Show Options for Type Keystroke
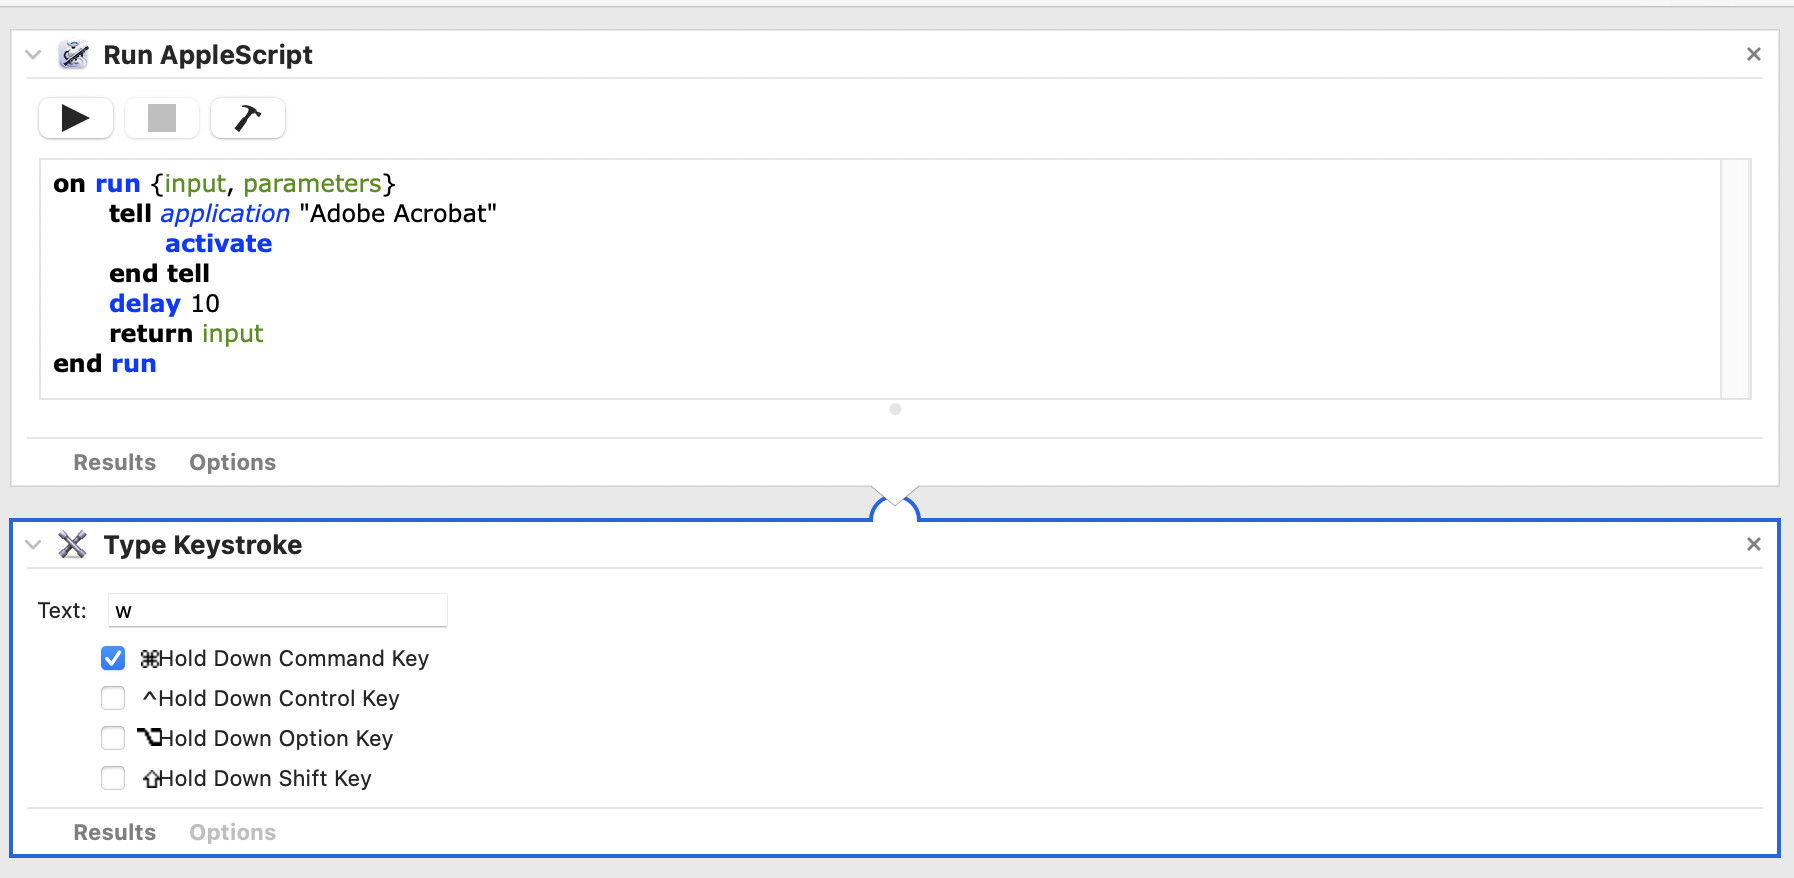 point(232,833)
